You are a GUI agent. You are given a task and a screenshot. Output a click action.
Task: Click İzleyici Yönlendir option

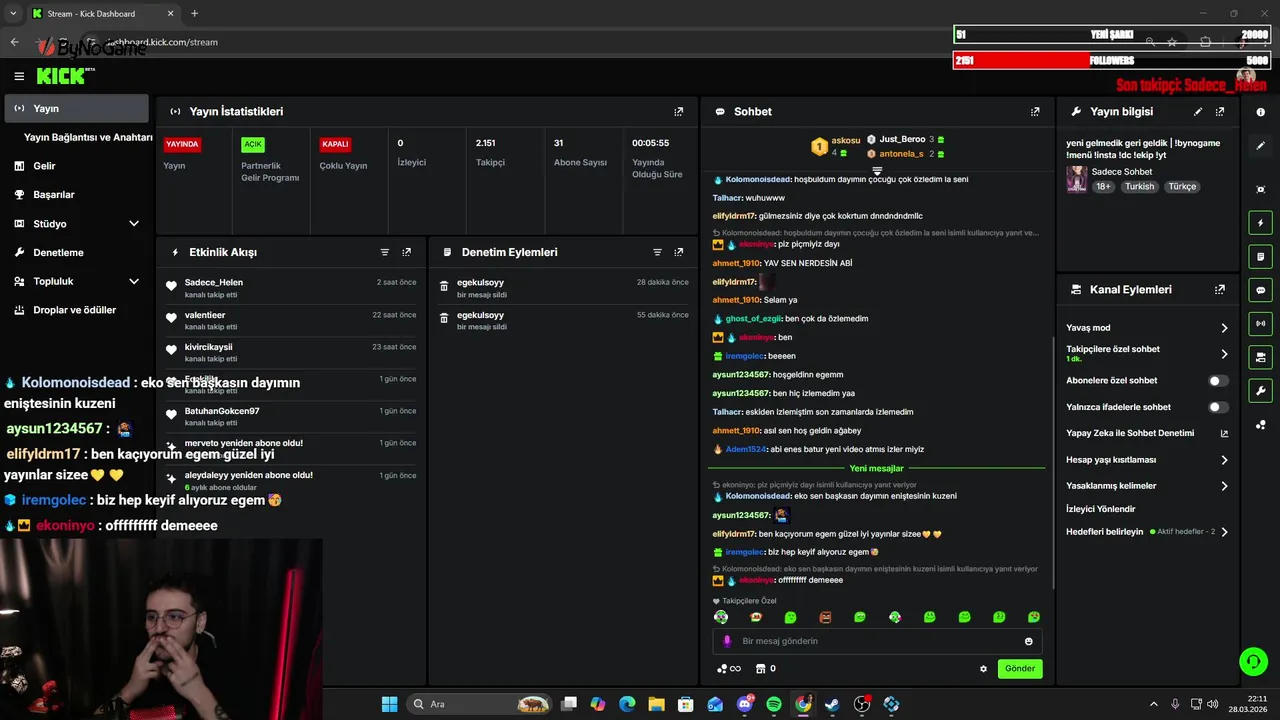(x=1100, y=509)
